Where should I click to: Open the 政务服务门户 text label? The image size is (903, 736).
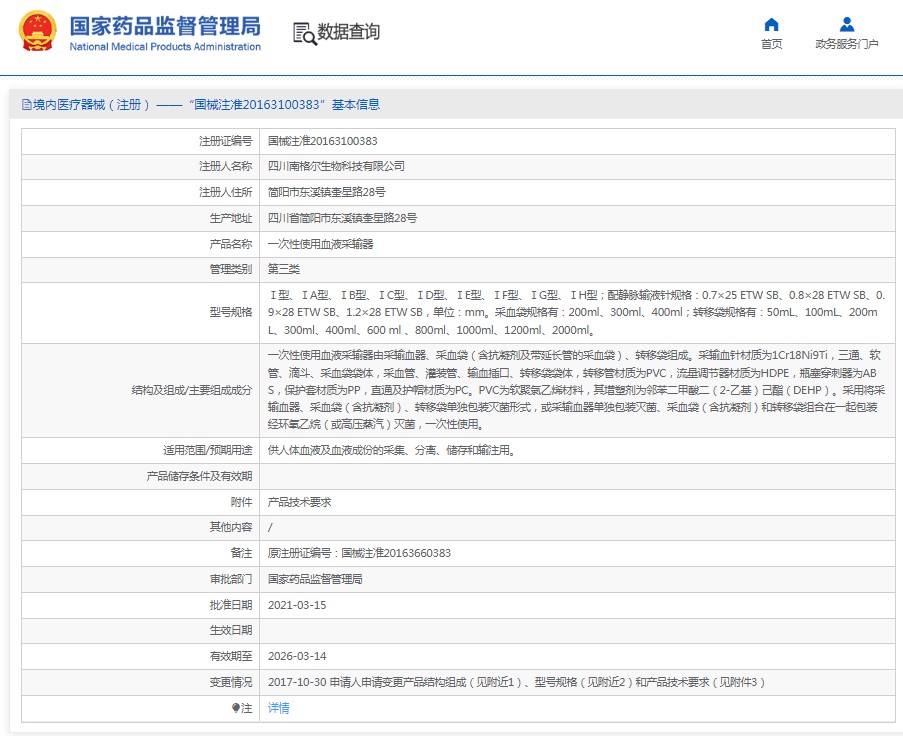846,45
